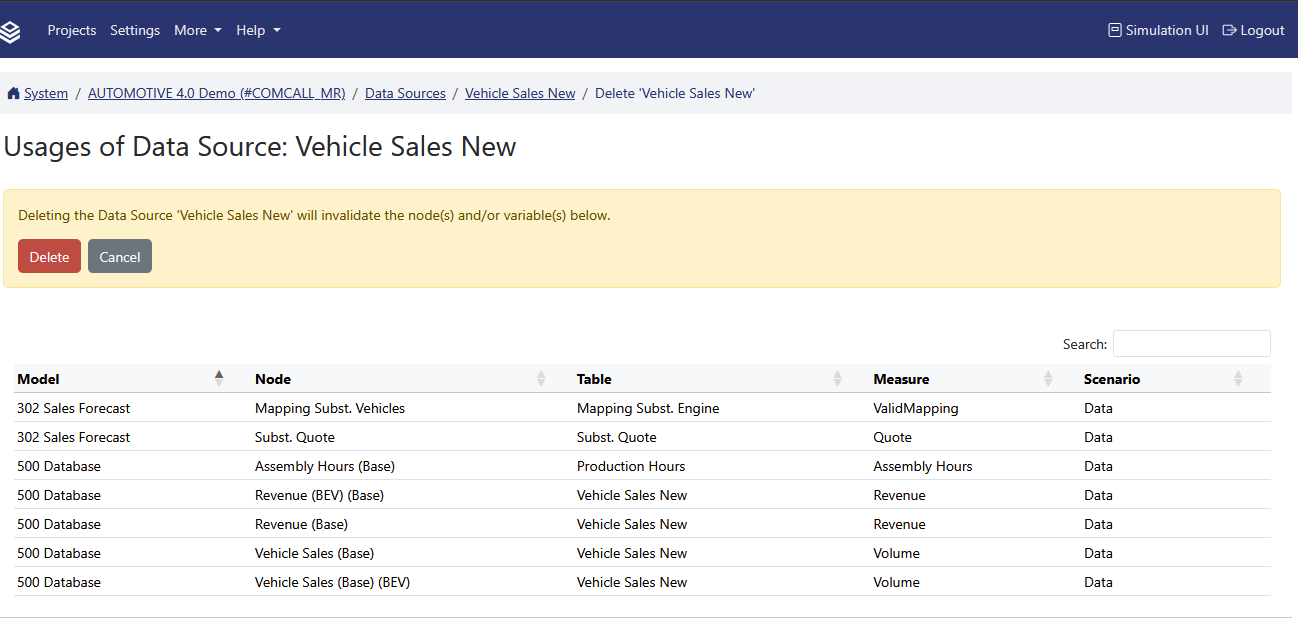Click the Simulation UI icon
Screen dimensions: 1298x624
coord(1115,30)
